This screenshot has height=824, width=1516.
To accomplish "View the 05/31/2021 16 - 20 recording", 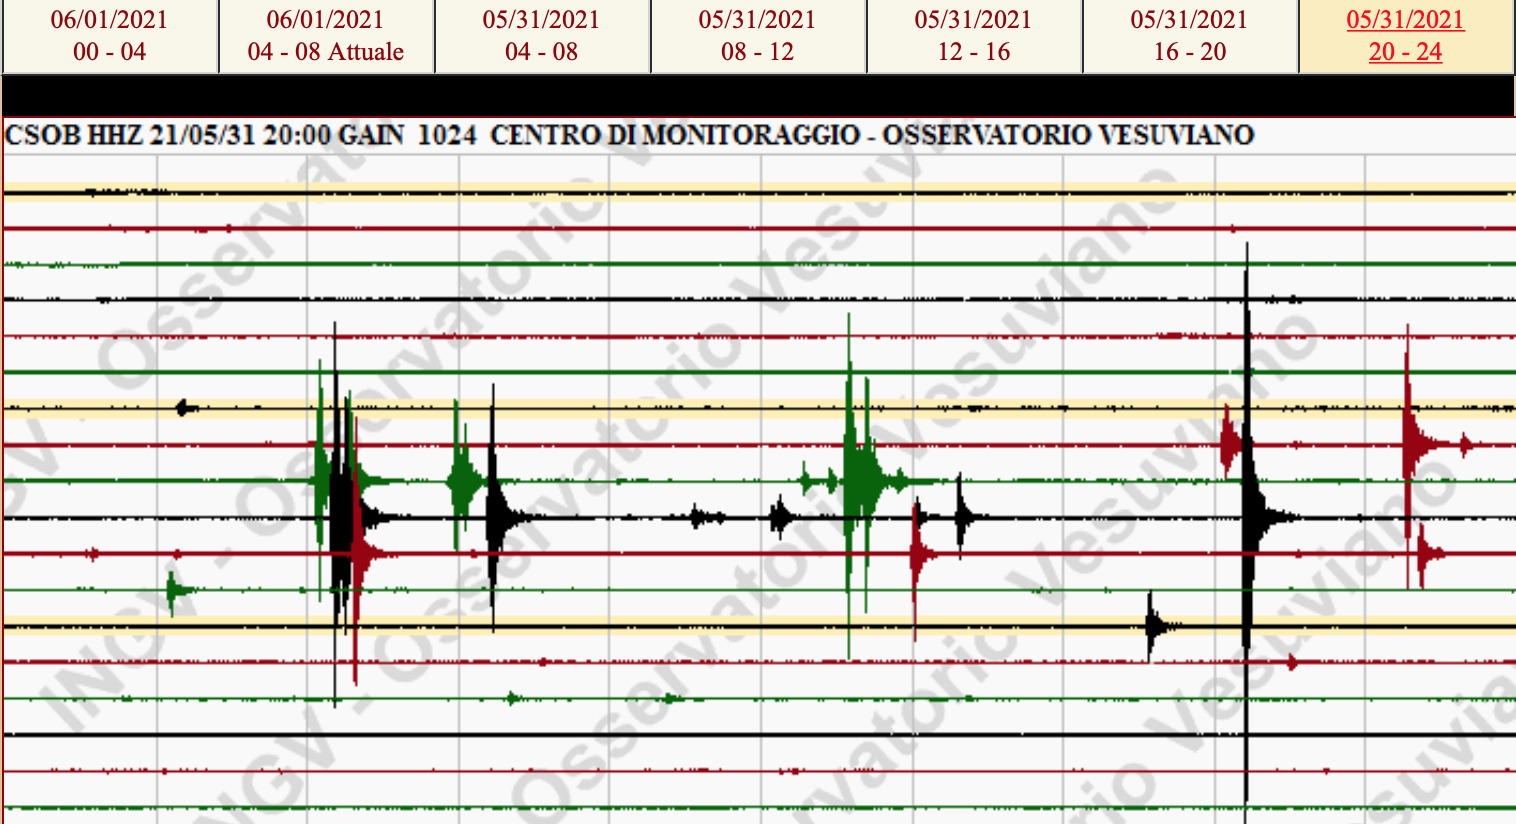I will point(1189,36).
